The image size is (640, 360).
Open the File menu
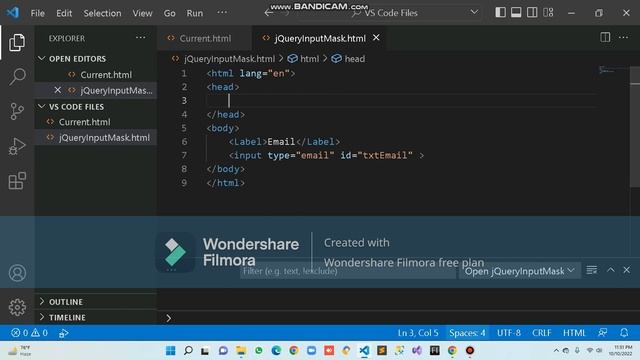click(38, 13)
